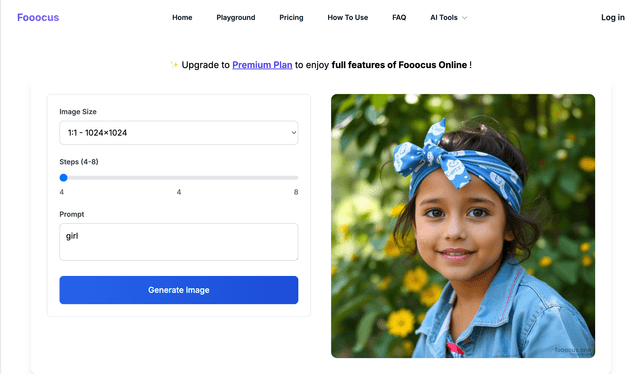Open the Playground page
This screenshot has height=374, width=640.
(236, 18)
